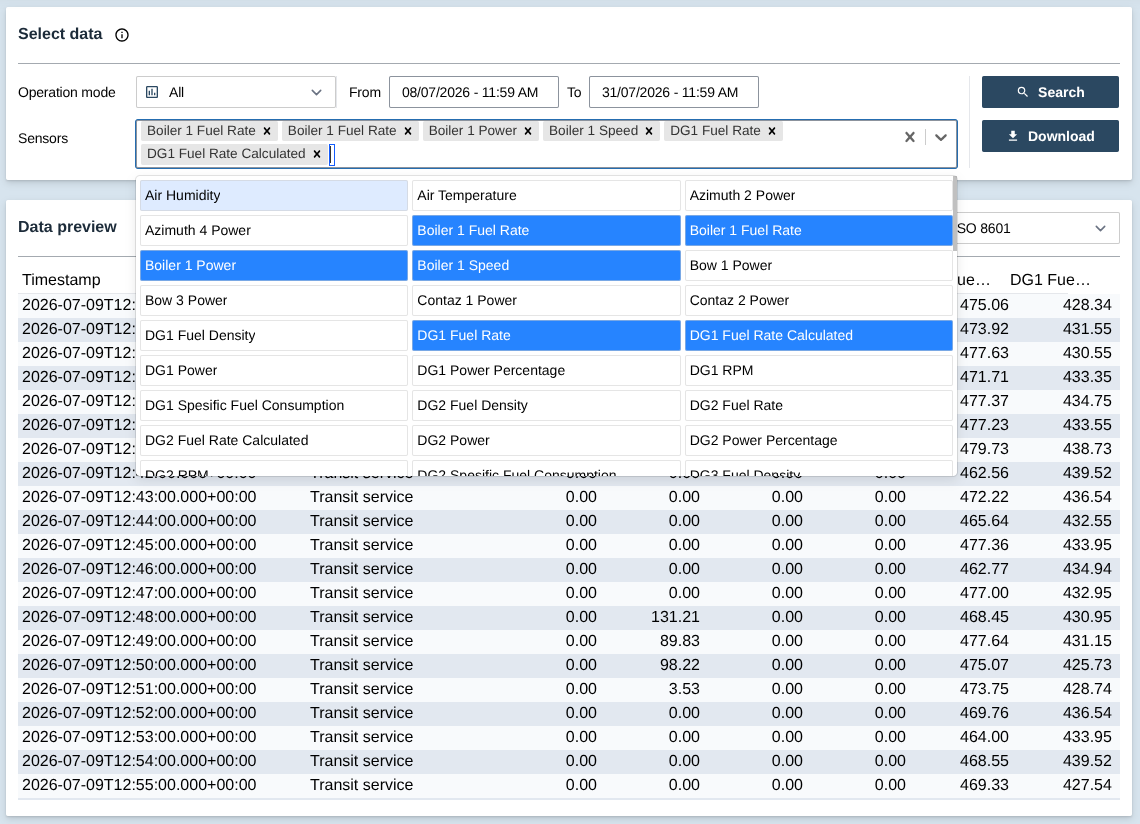Select Air Temperature option

(x=546, y=196)
